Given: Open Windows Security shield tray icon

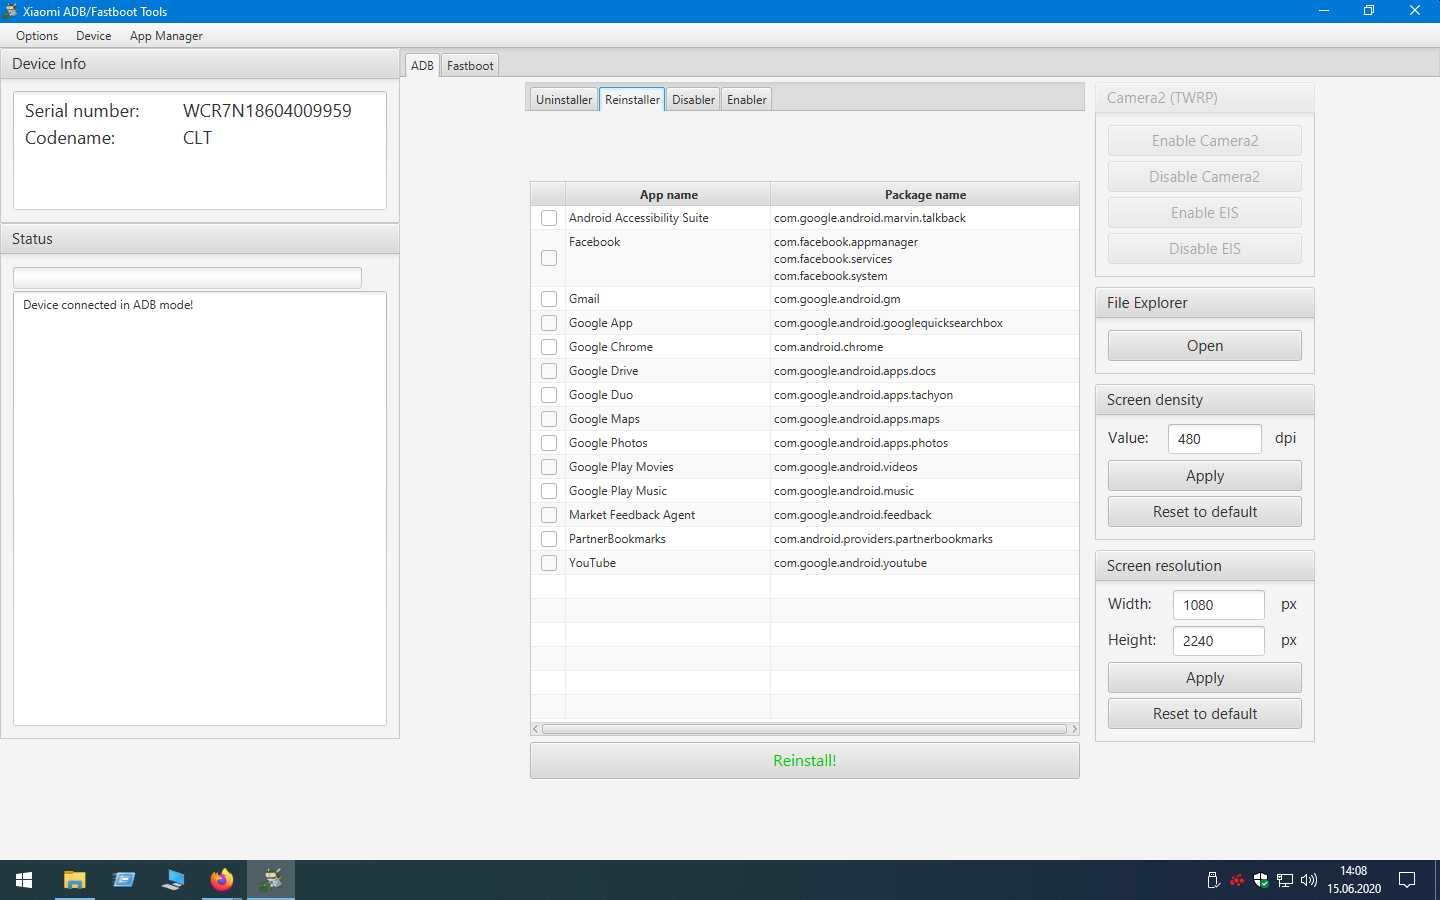Looking at the screenshot, I should (1261, 880).
